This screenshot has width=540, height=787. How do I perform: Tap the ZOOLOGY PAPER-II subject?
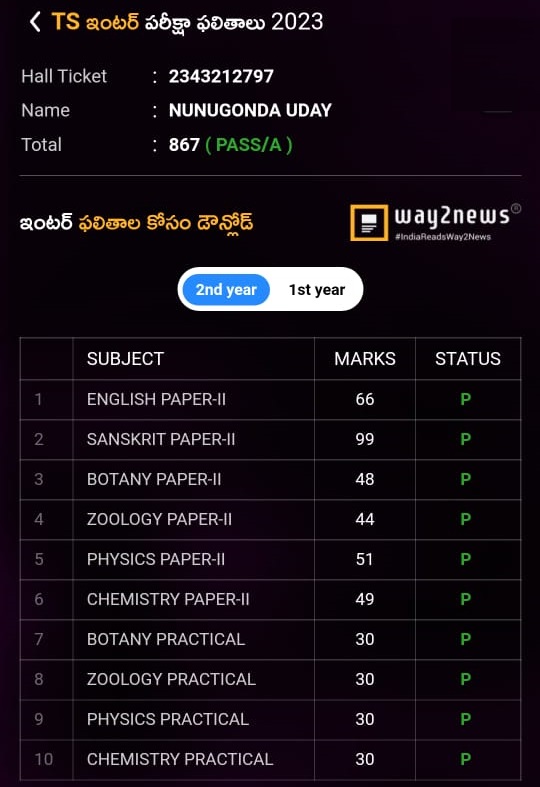(x=159, y=519)
